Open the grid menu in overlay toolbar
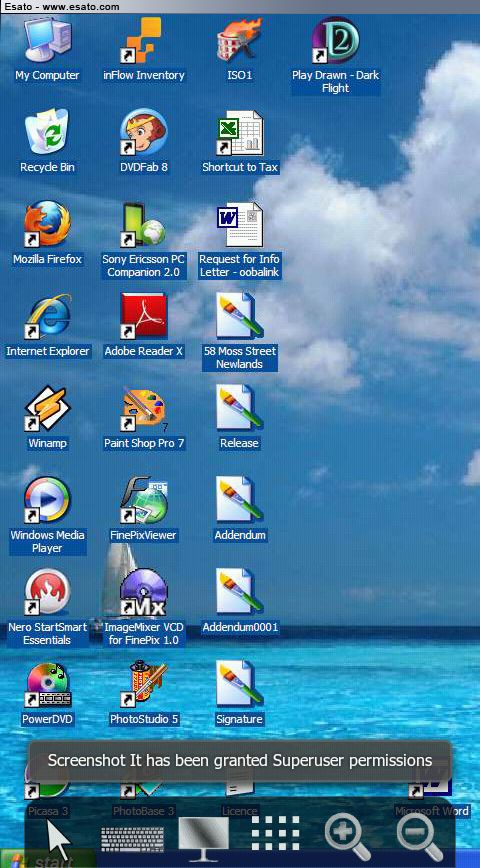The height and width of the screenshot is (868, 480). (x=276, y=833)
